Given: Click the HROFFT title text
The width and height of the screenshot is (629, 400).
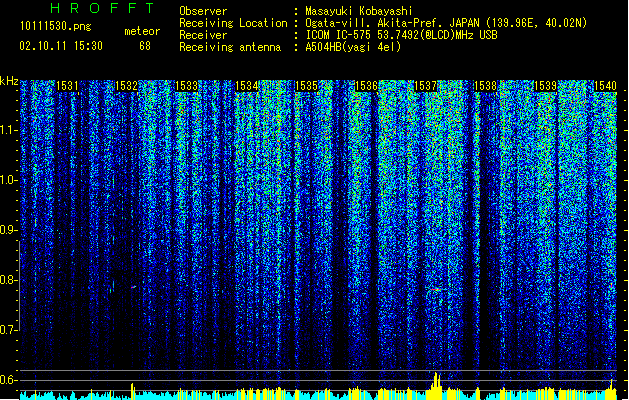Looking at the screenshot, I should click(102, 8).
